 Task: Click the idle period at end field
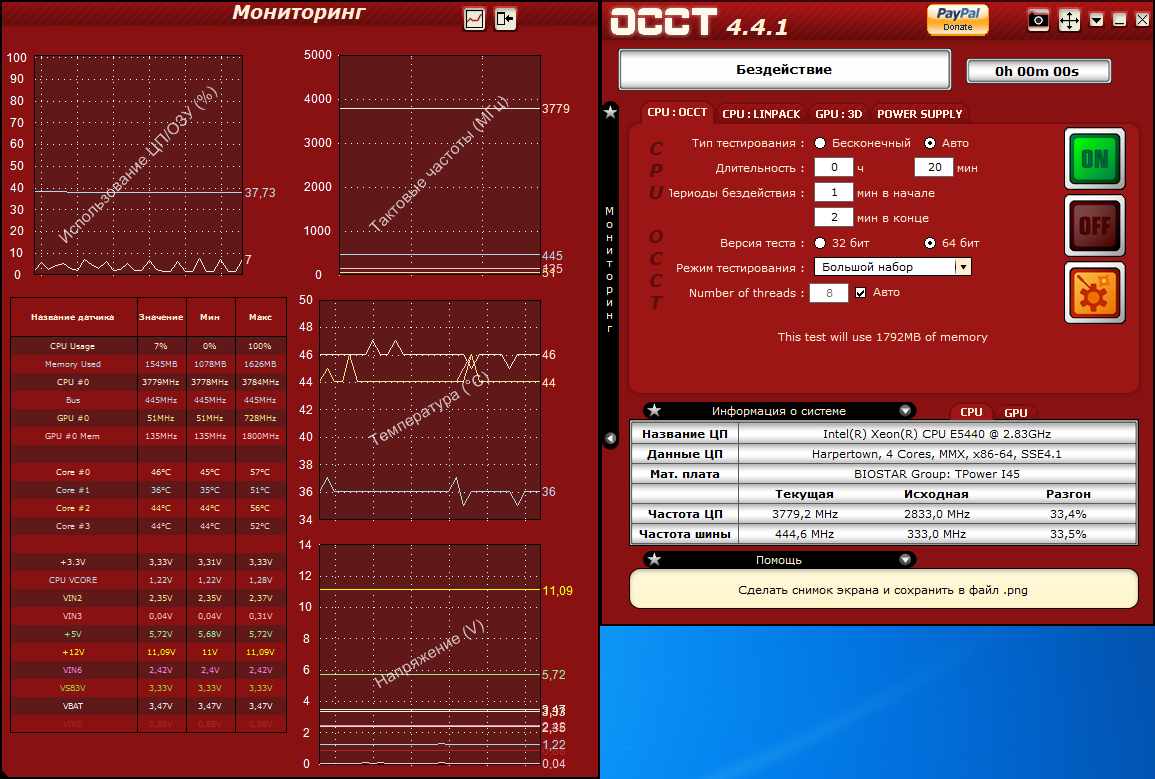pos(834,217)
